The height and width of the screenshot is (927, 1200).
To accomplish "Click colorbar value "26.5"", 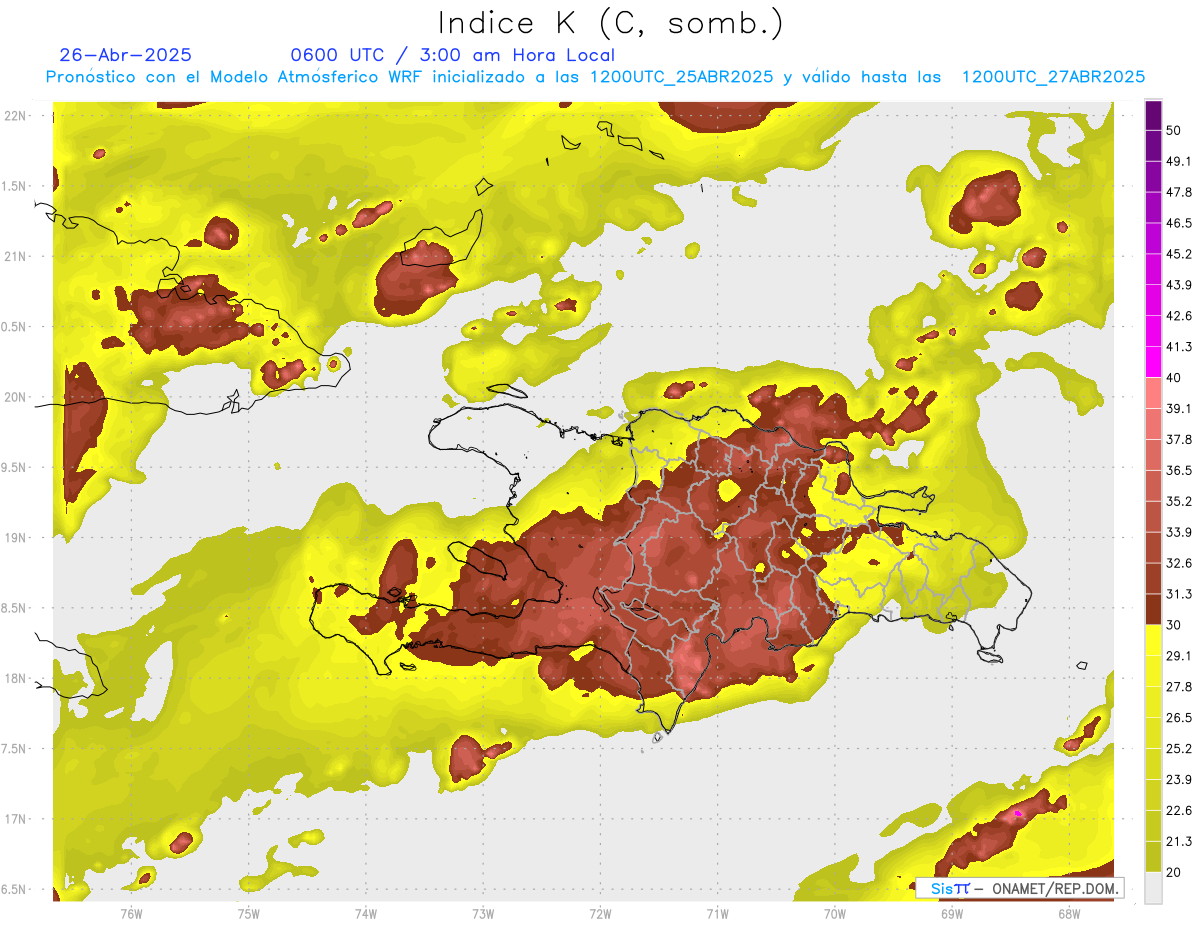I will [x=1179, y=718].
